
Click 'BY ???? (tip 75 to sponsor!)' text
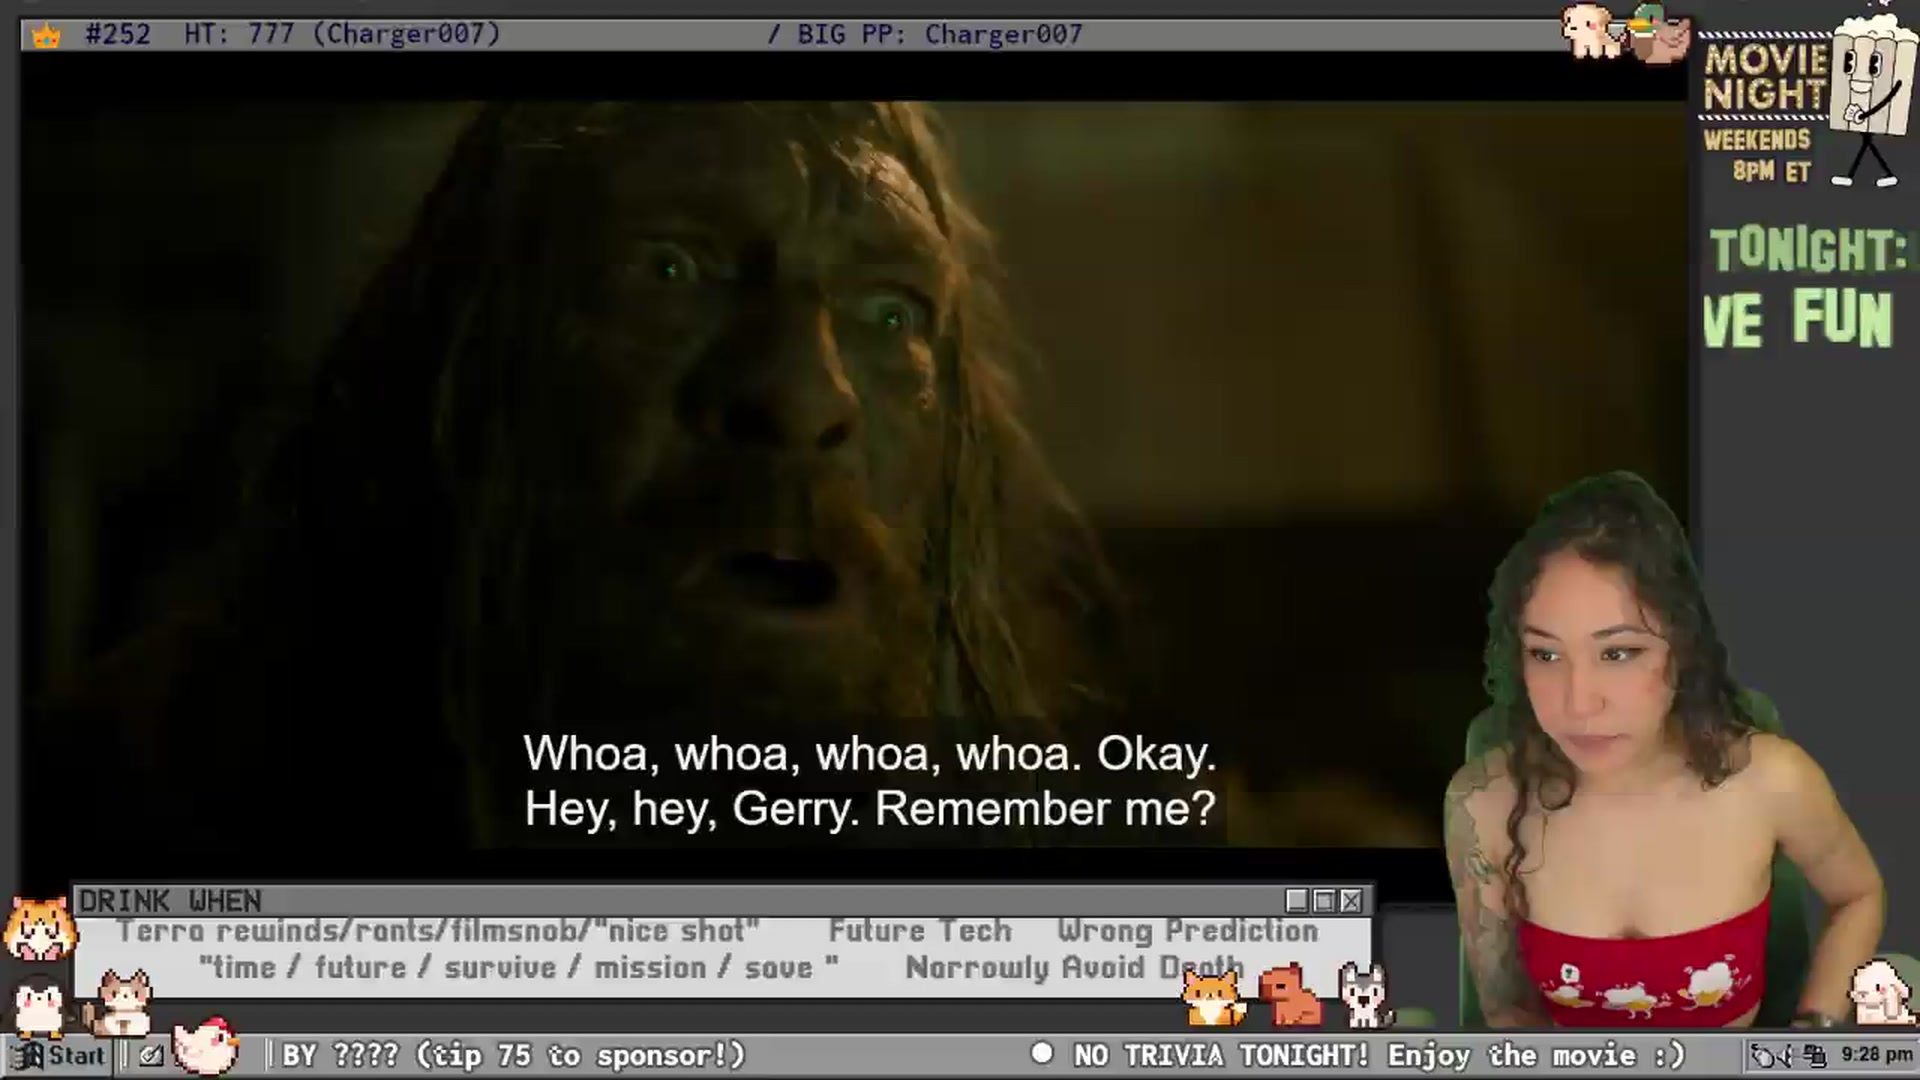(514, 1055)
